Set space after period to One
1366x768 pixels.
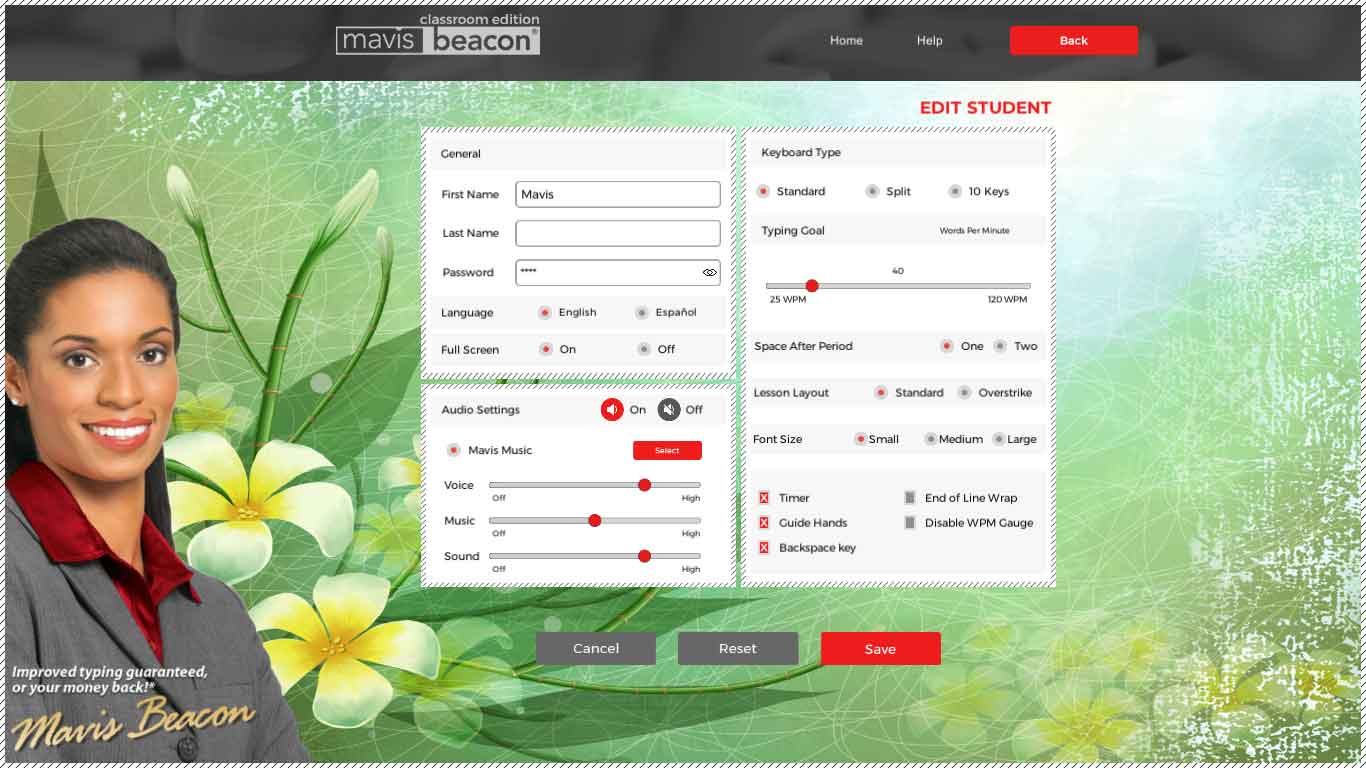click(x=947, y=346)
